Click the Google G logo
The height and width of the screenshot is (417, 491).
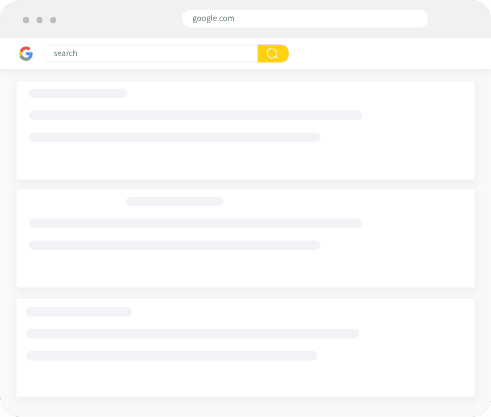coord(26,53)
